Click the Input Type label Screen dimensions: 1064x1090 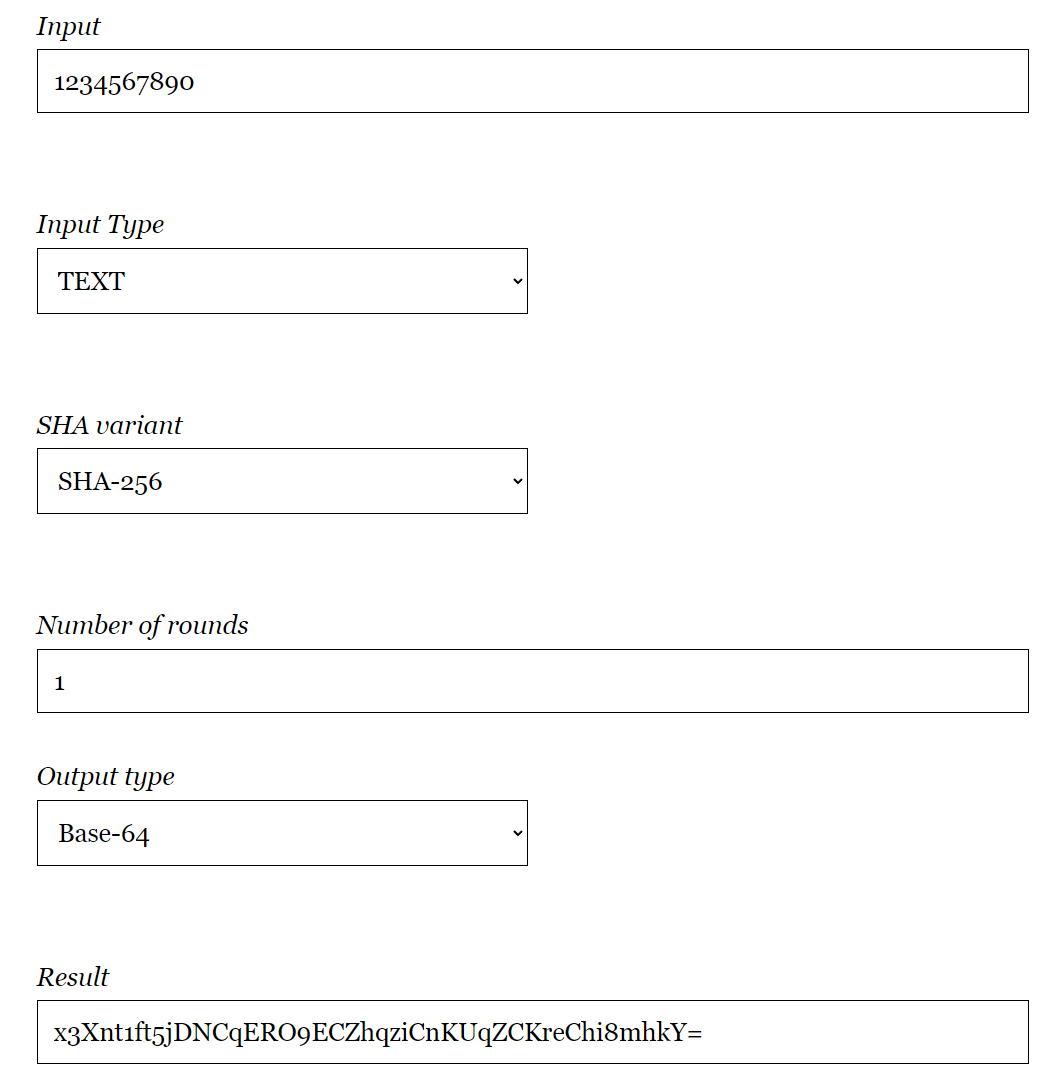[x=100, y=225]
